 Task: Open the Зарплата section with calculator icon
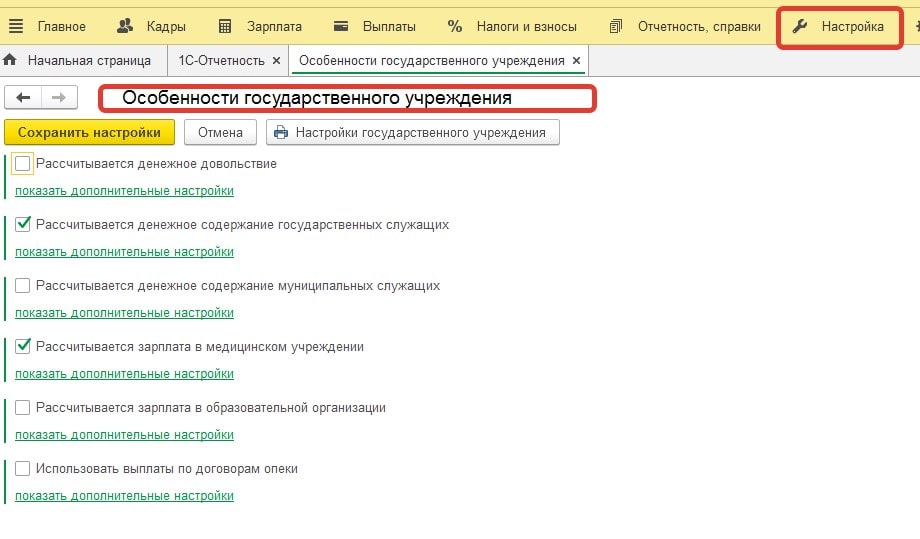pyautogui.click(x=226, y=26)
